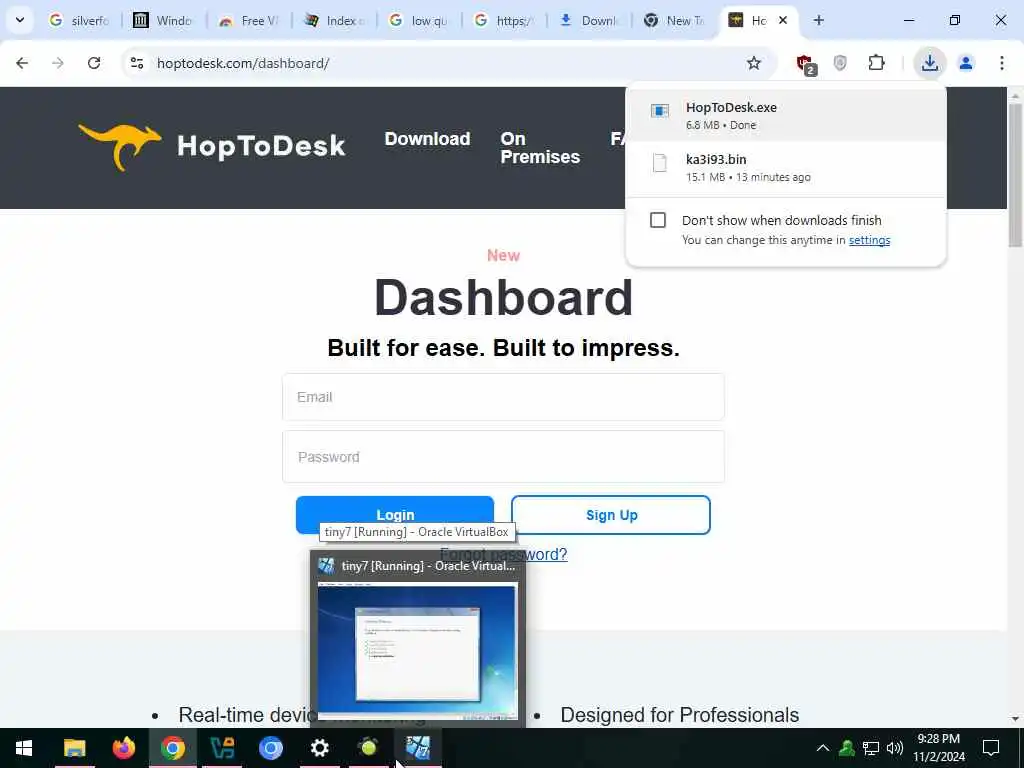Open the settings link in downloads popup
Viewport: 1024px width, 768px height.
pyautogui.click(x=869, y=240)
